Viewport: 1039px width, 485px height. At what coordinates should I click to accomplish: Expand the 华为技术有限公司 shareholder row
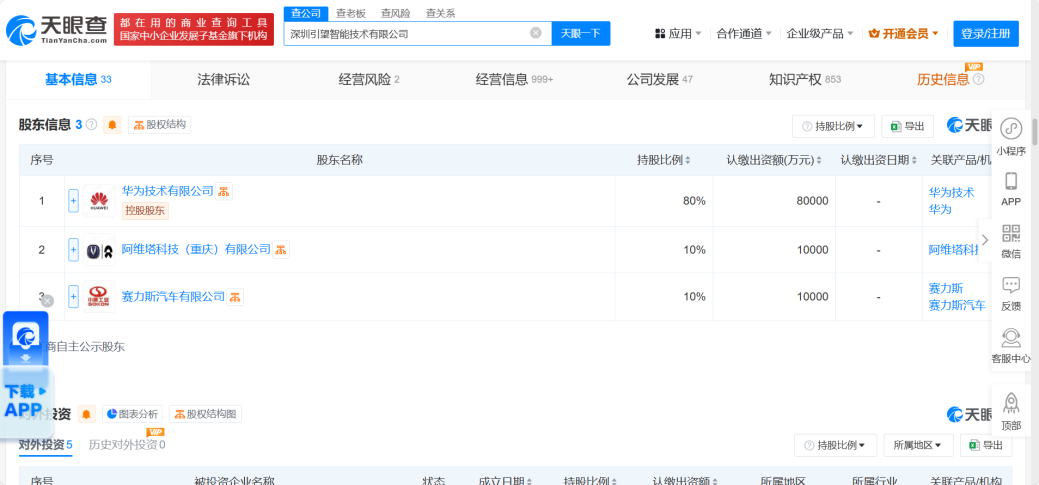coord(73,200)
